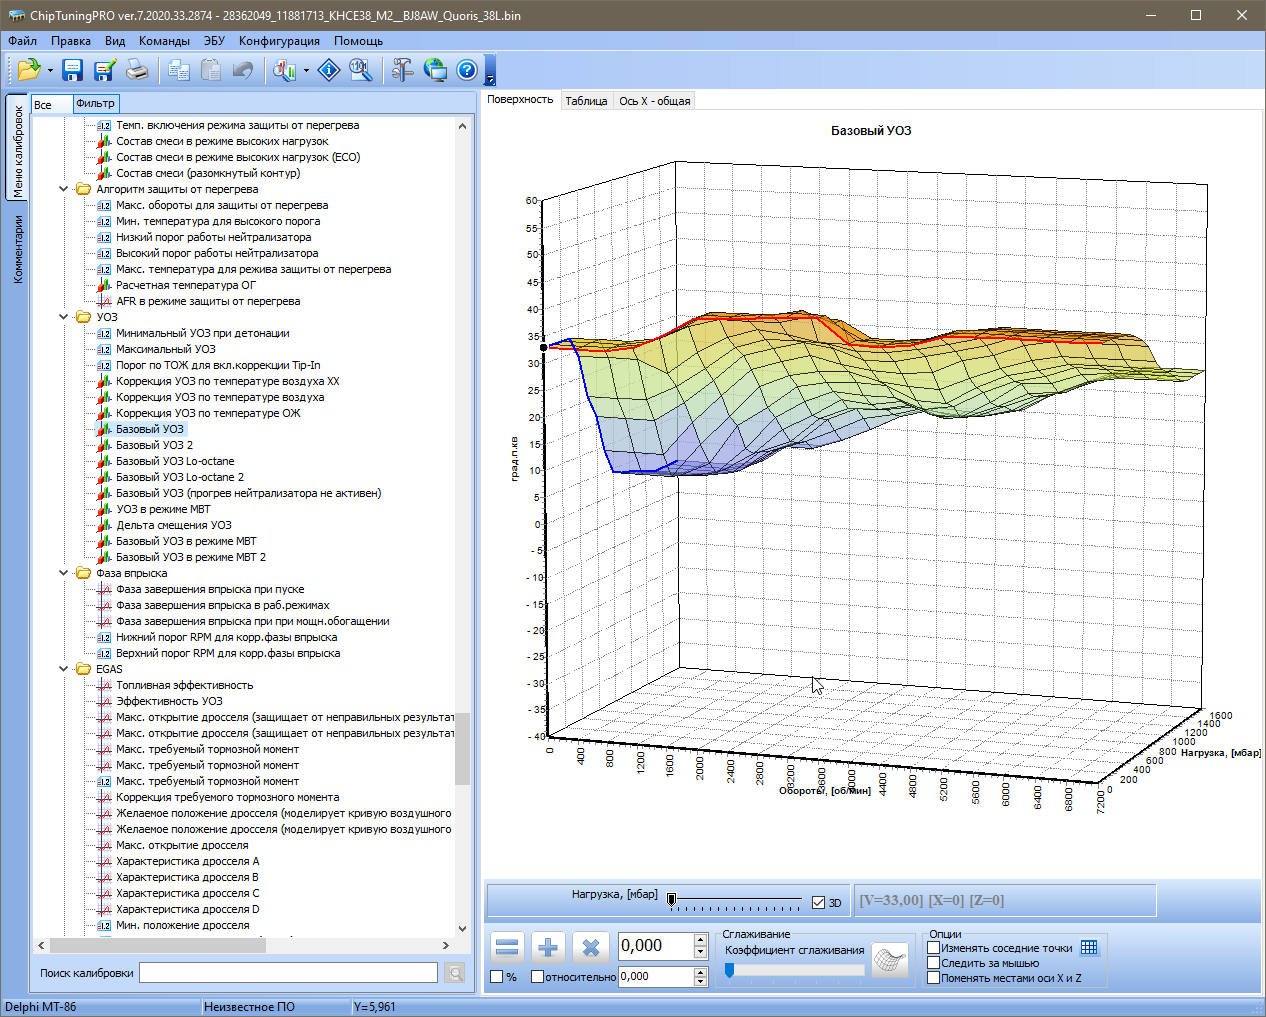The image size is (1266, 1017).
Task: Click the binary search magnifier icon
Action: point(361,70)
